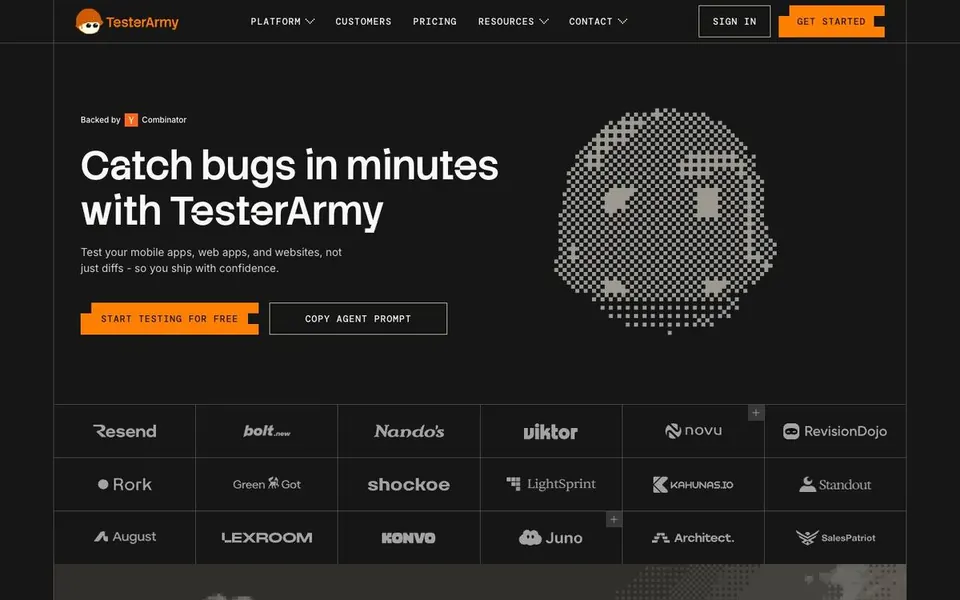960x600 pixels.
Task: Click the RevisionDojo customer logo
Action: pos(835,431)
